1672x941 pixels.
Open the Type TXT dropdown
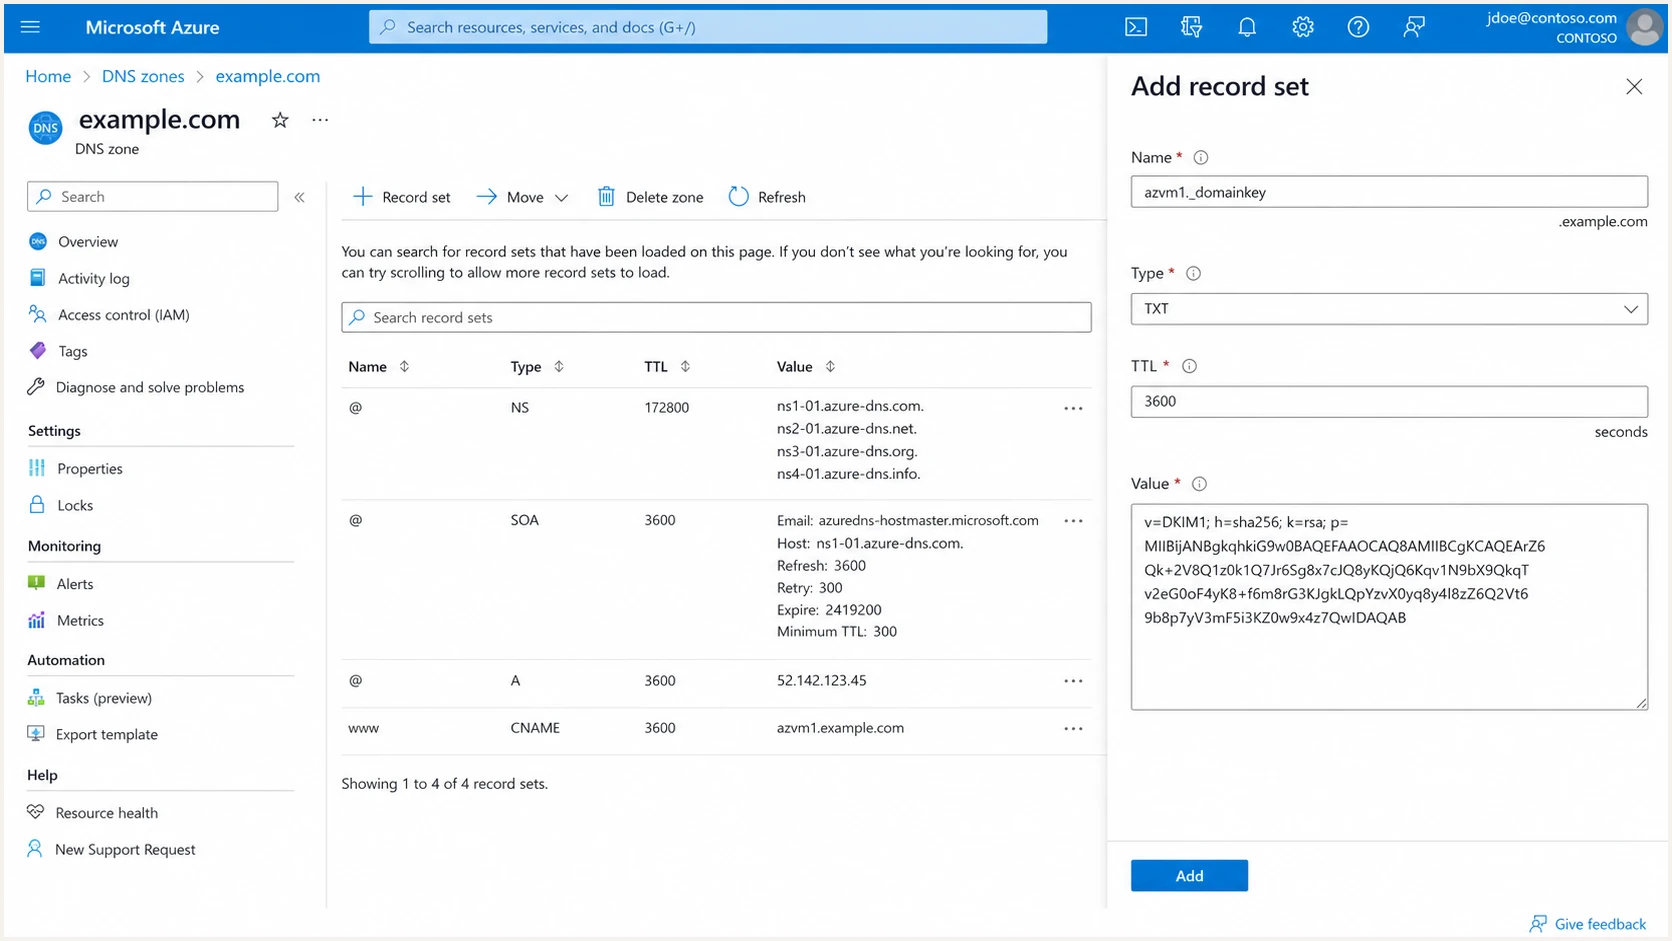1389,309
